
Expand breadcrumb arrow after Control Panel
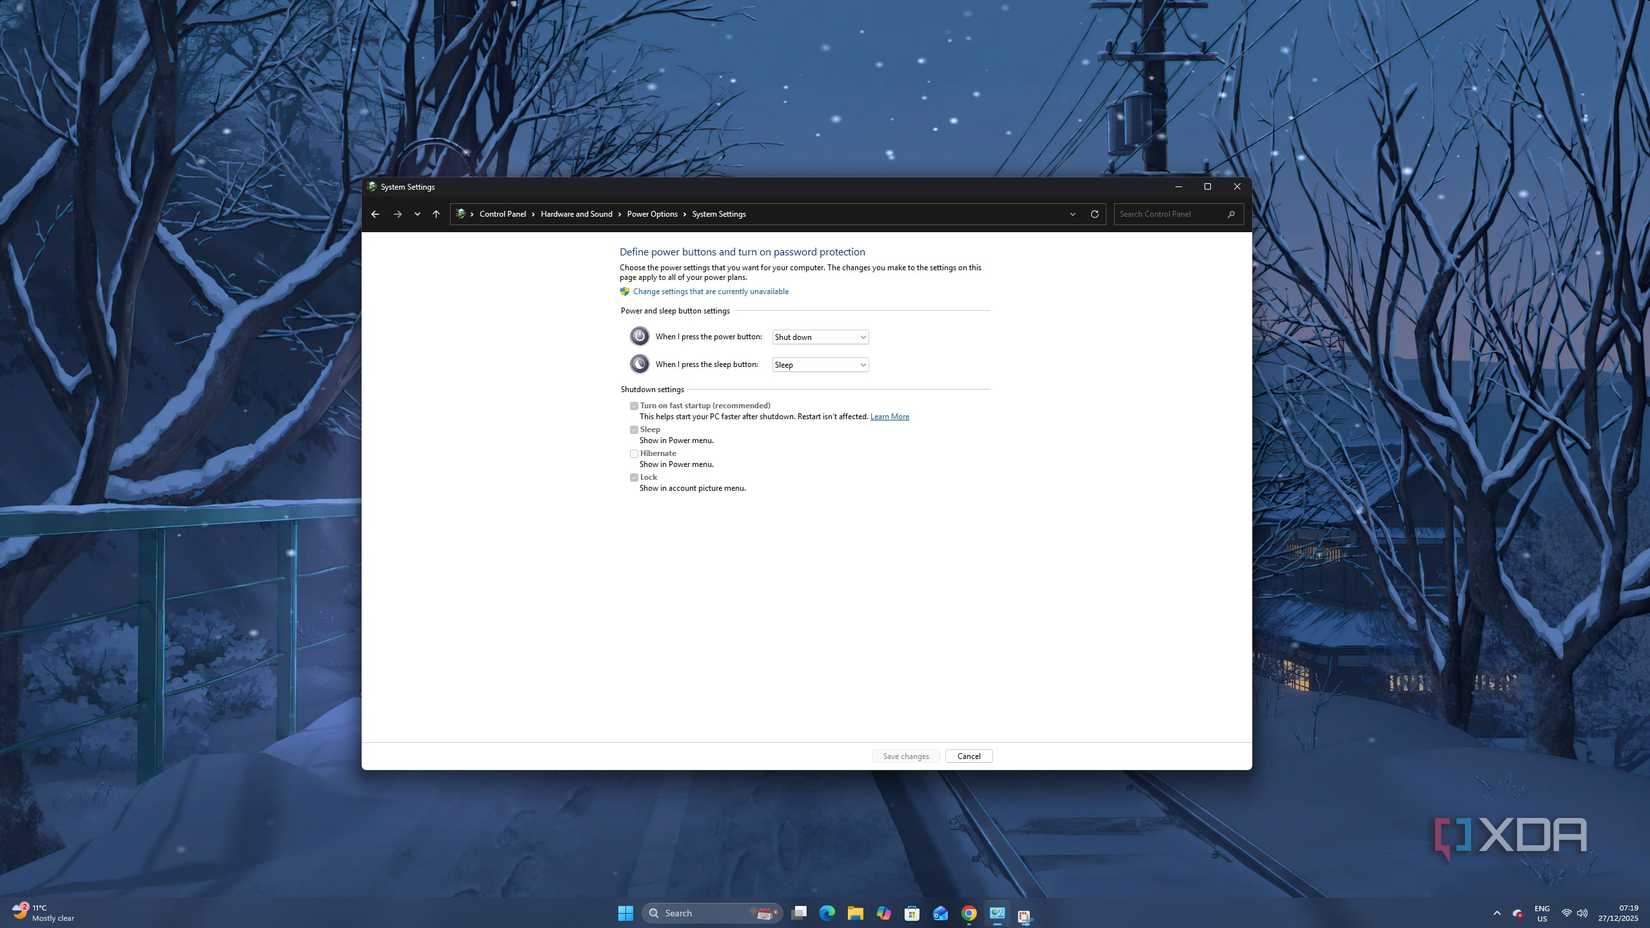[x=533, y=214]
